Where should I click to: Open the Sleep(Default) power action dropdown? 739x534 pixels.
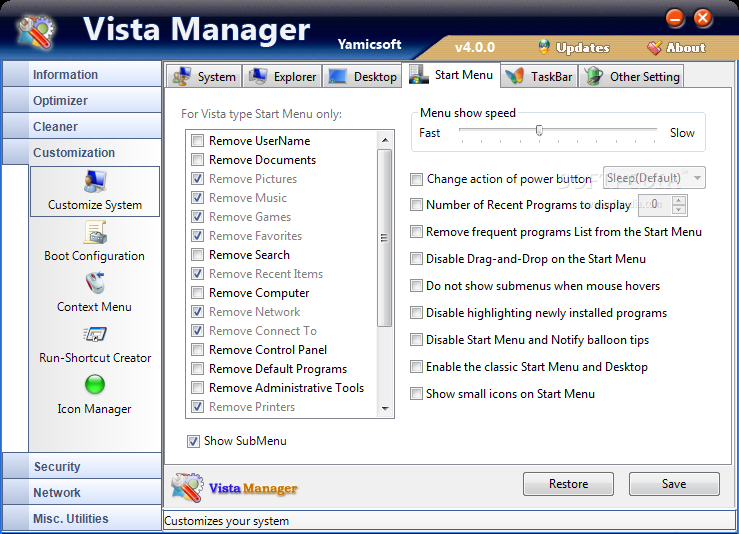[654, 178]
